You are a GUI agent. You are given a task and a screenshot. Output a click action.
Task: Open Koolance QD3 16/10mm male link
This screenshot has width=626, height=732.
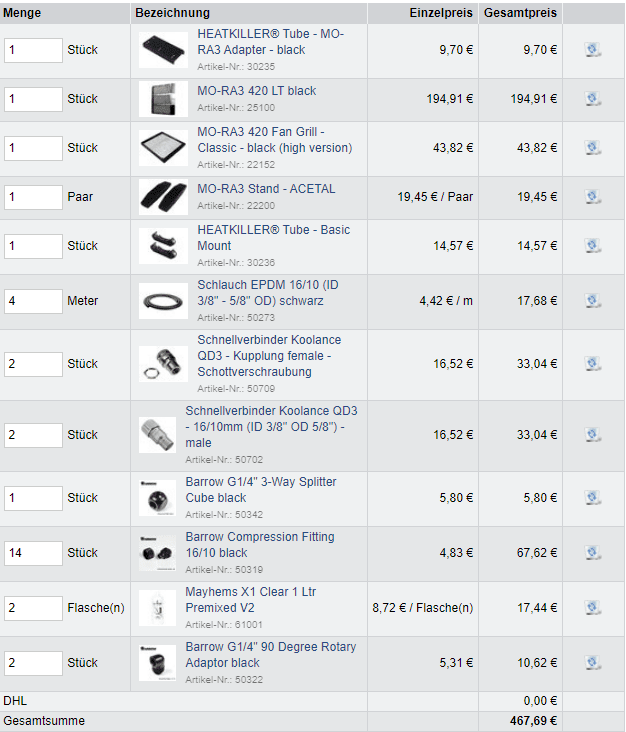[x=271, y=427]
